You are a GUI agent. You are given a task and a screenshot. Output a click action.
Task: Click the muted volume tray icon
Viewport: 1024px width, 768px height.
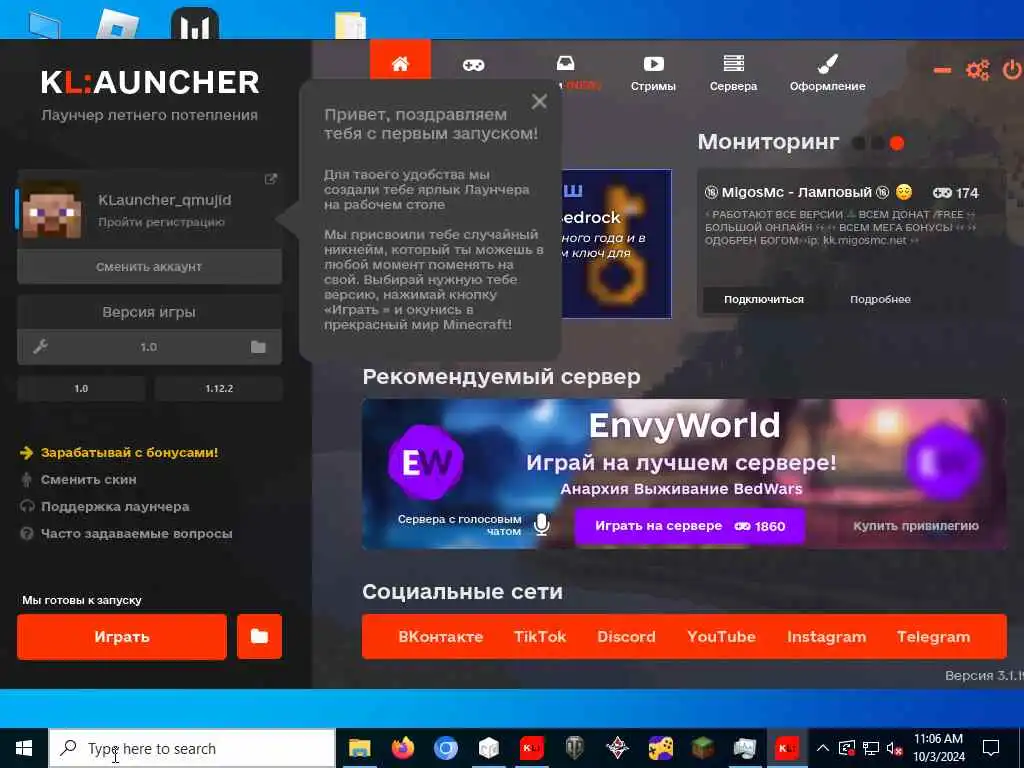(x=895, y=748)
